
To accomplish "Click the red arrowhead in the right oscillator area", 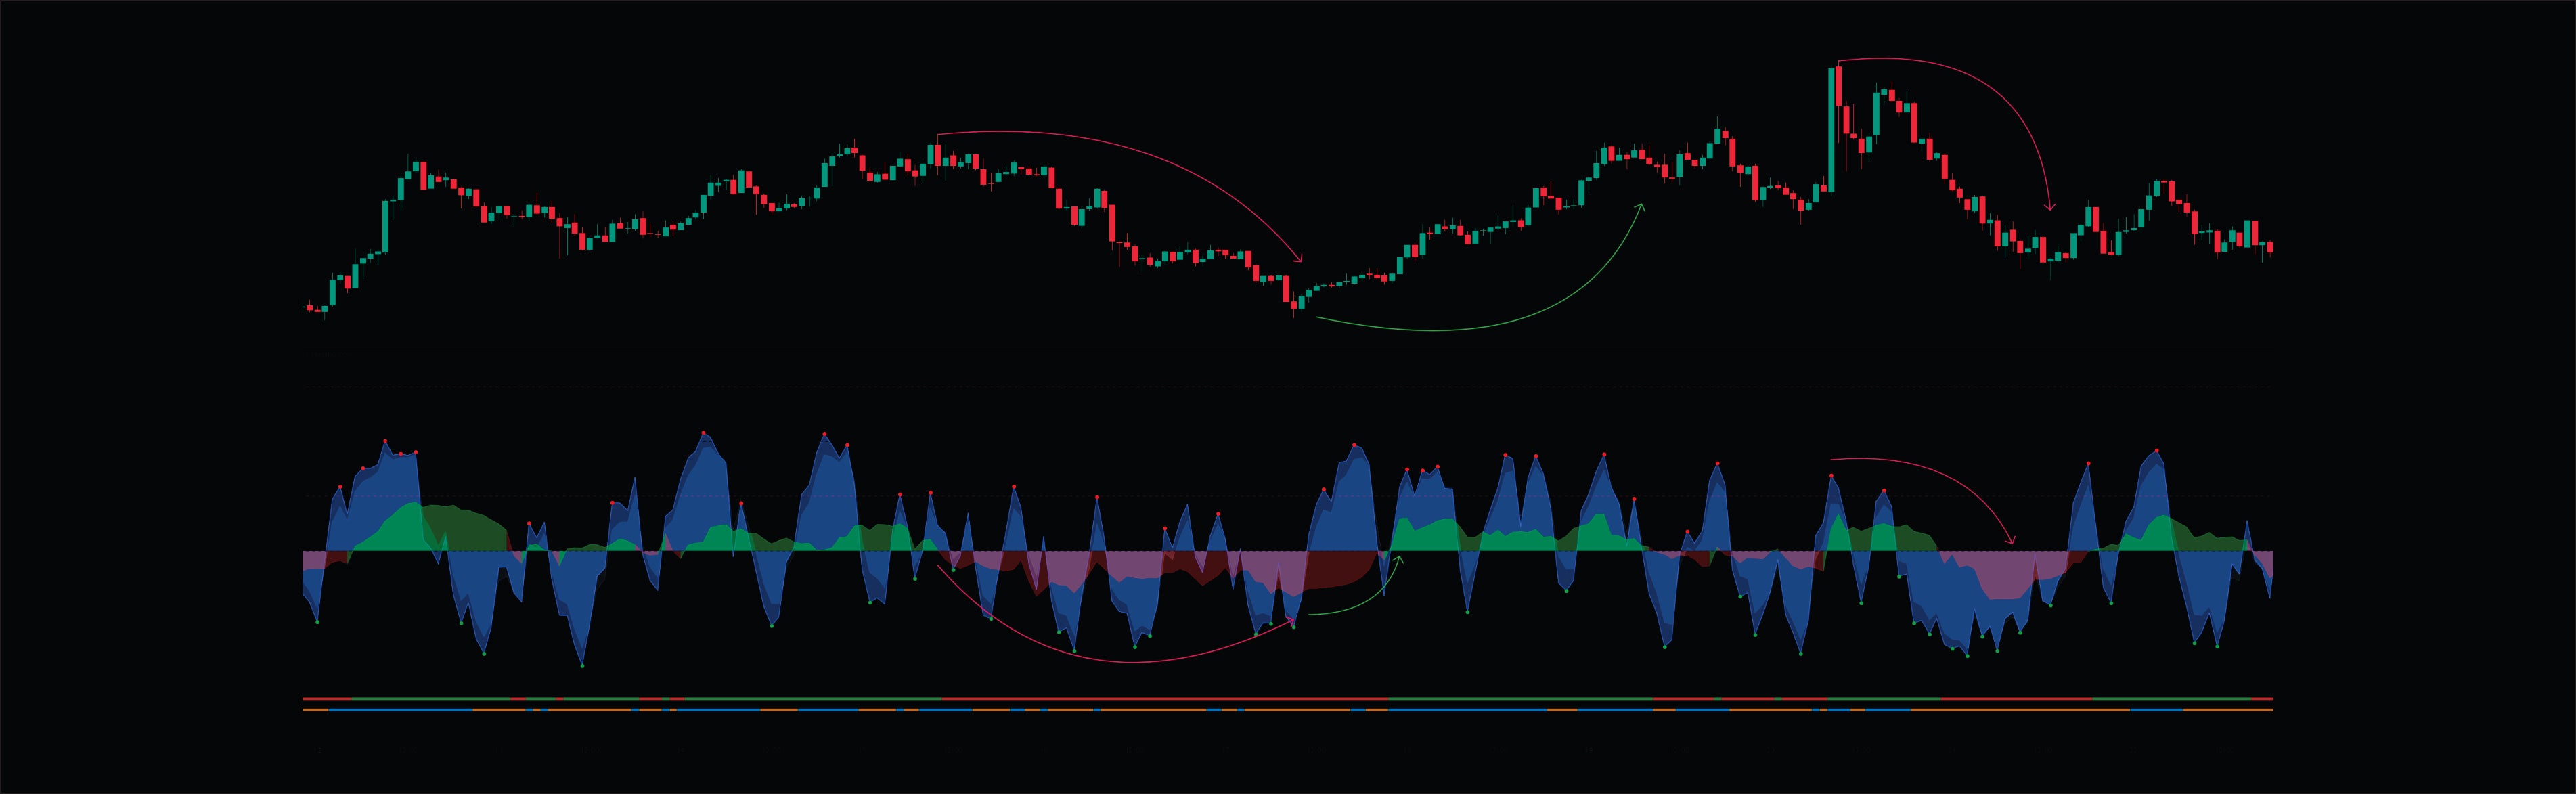I will 2012,541.
